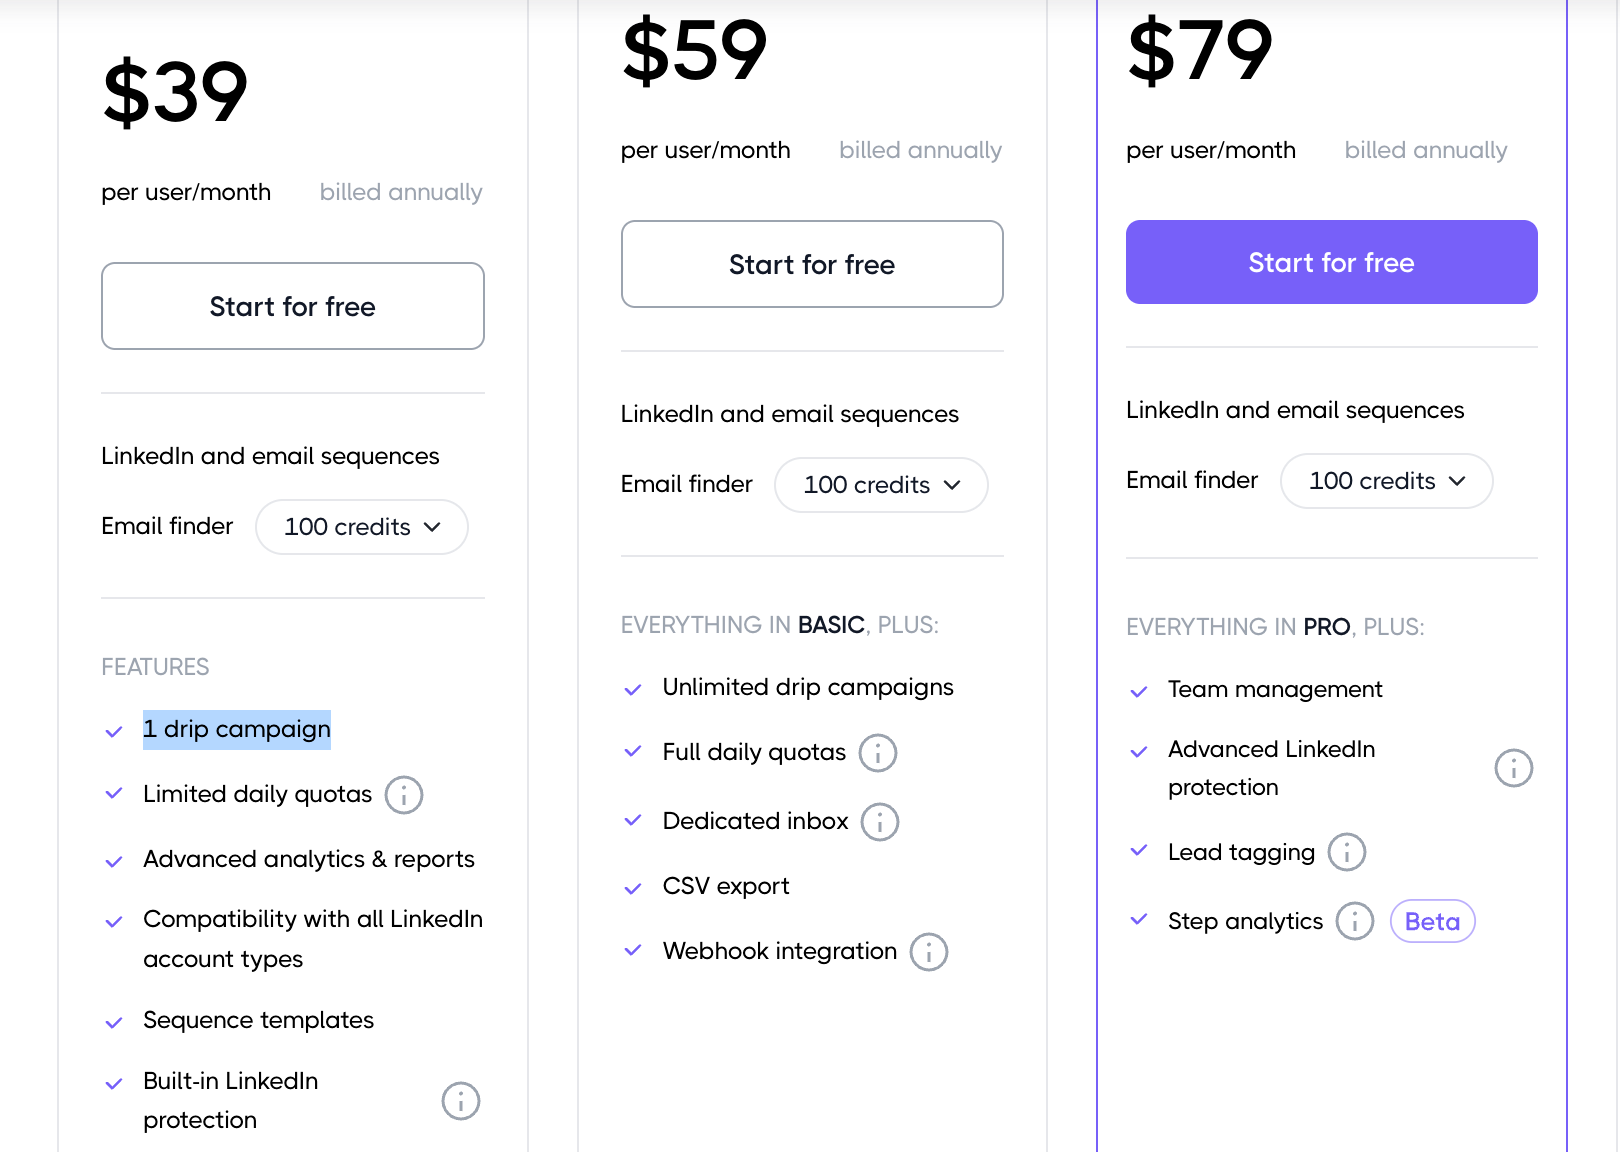Open info icon beside Dedicated inbox
The height and width of the screenshot is (1152, 1620).
(x=880, y=822)
